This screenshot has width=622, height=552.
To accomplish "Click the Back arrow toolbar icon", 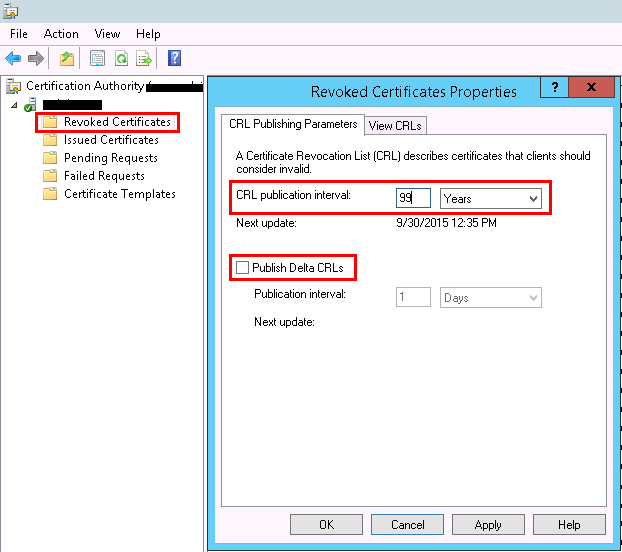I will pos(13,58).
